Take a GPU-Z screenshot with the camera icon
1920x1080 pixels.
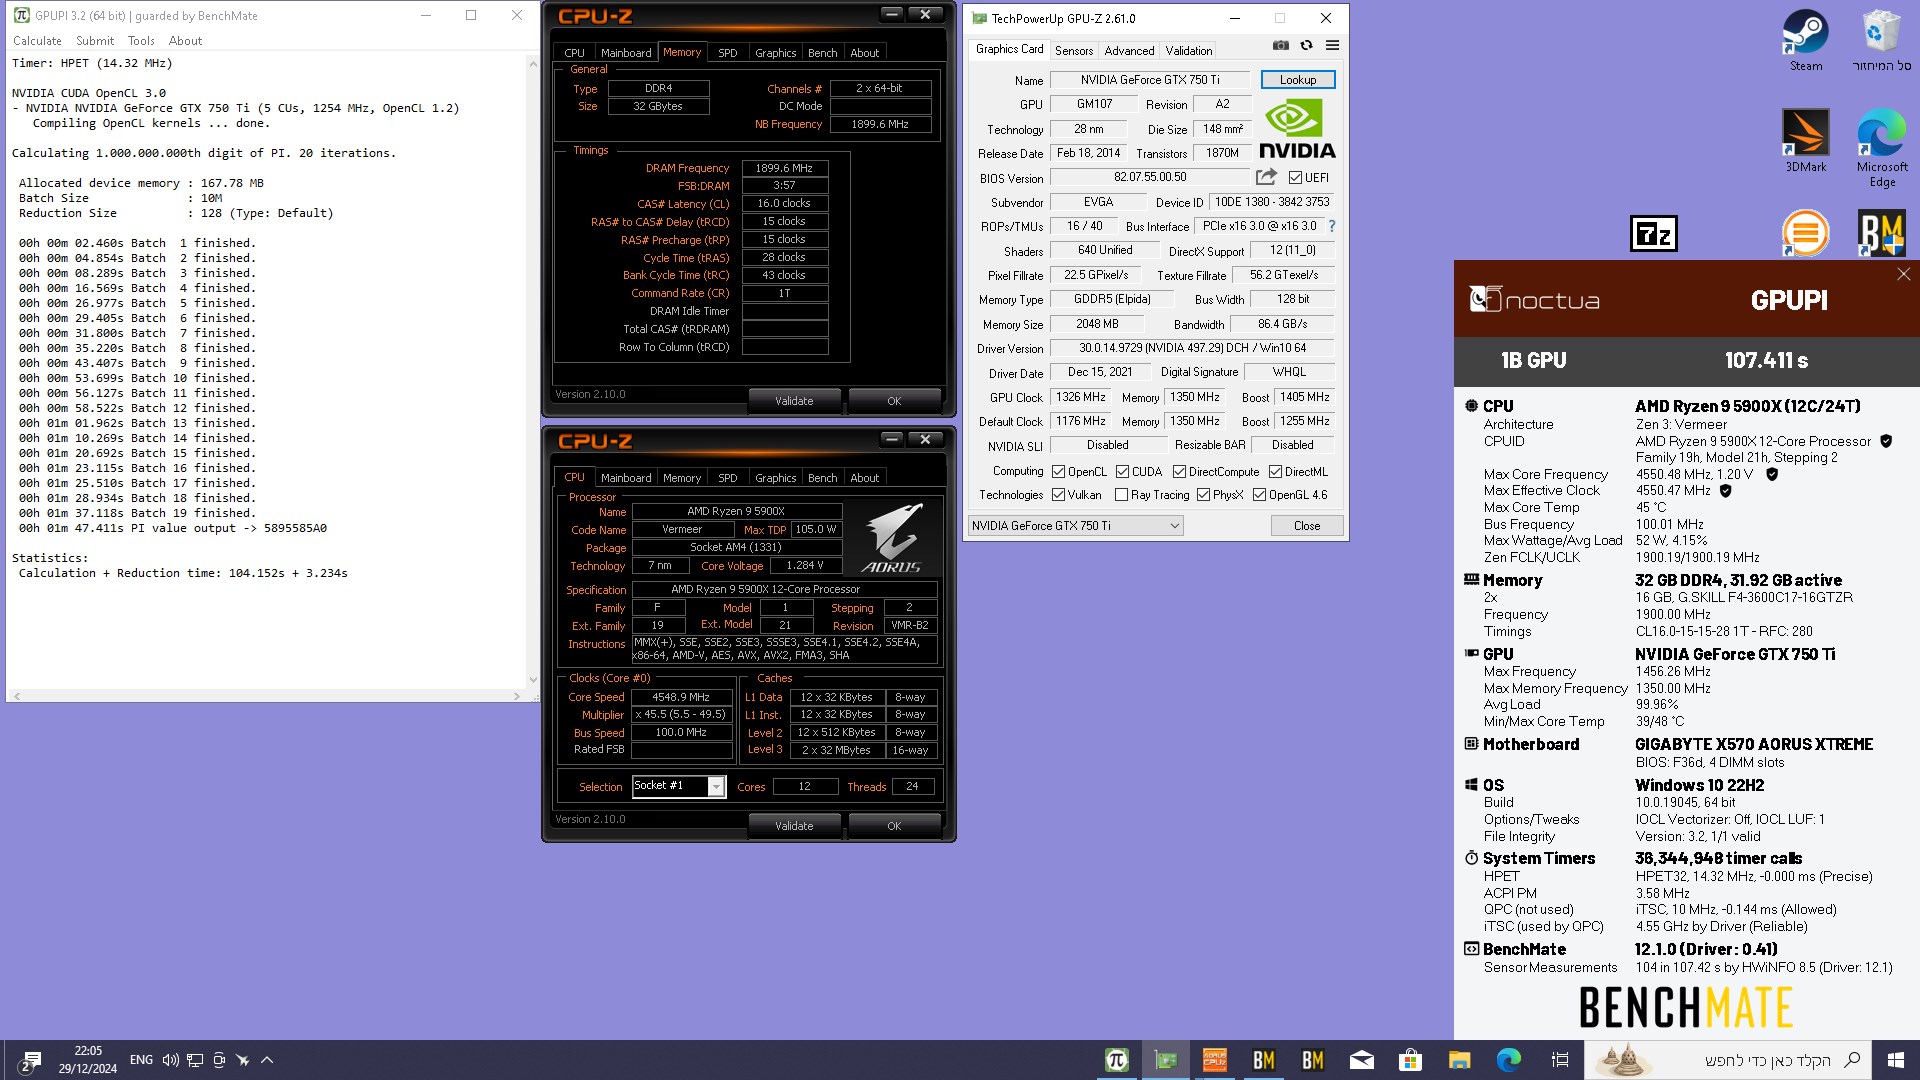click(1280, 46)
